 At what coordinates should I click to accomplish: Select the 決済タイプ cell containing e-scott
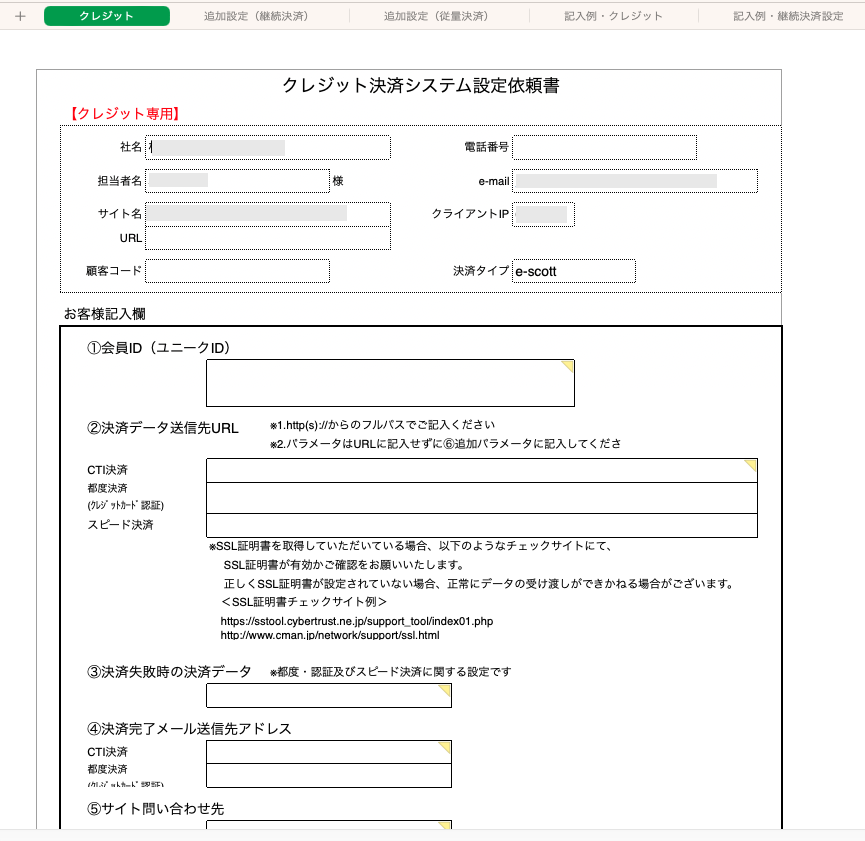tap(574, 271)
